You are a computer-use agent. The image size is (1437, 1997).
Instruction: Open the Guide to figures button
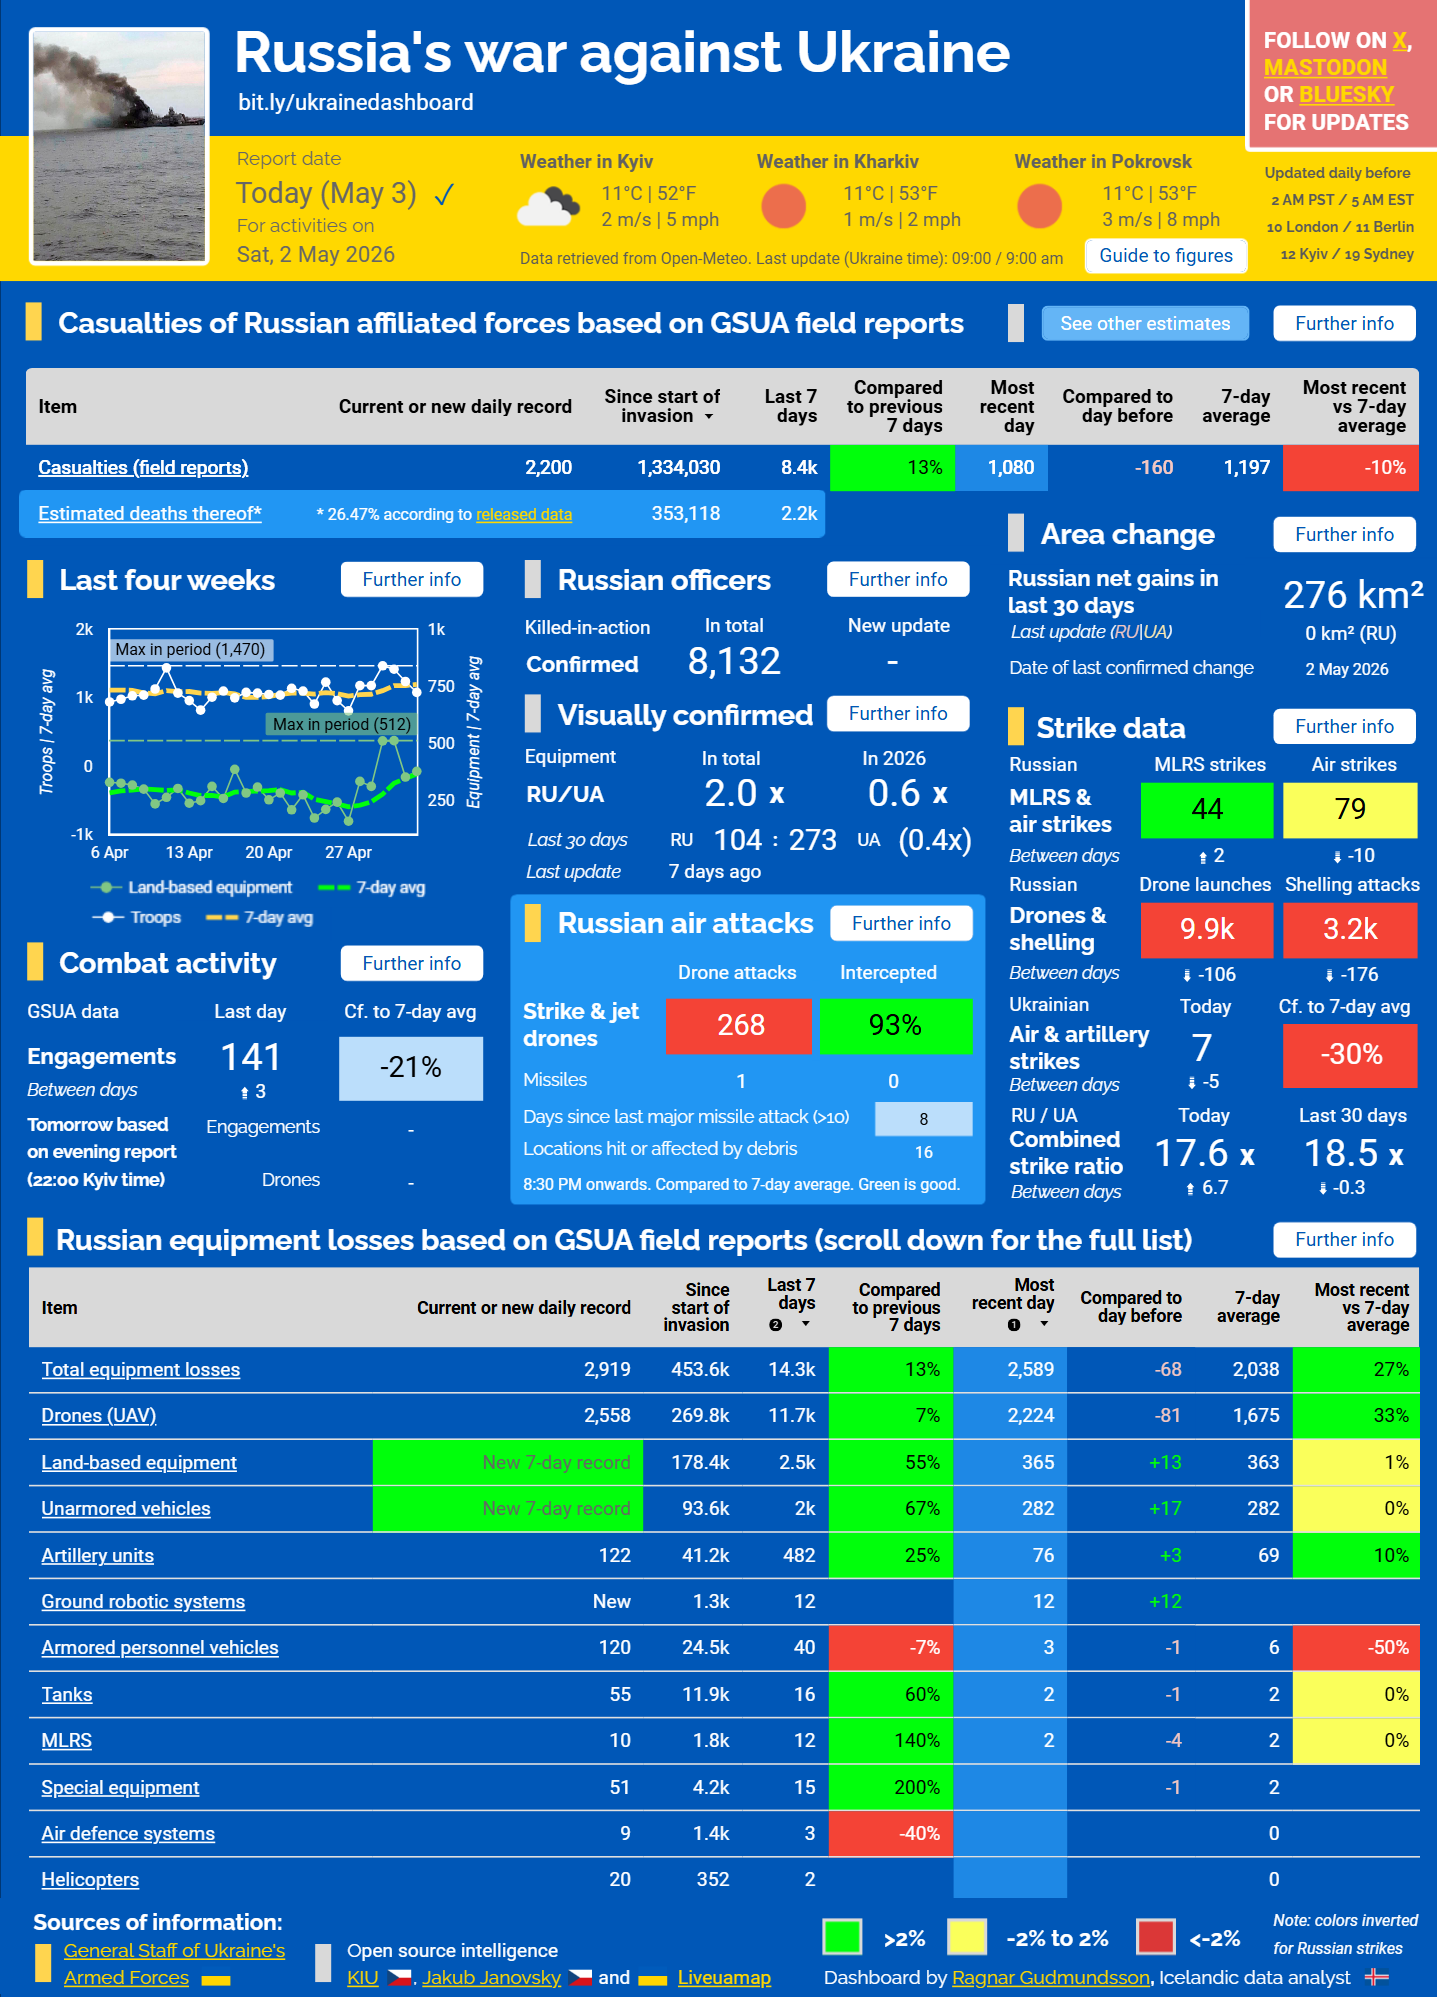[1166, 255]
